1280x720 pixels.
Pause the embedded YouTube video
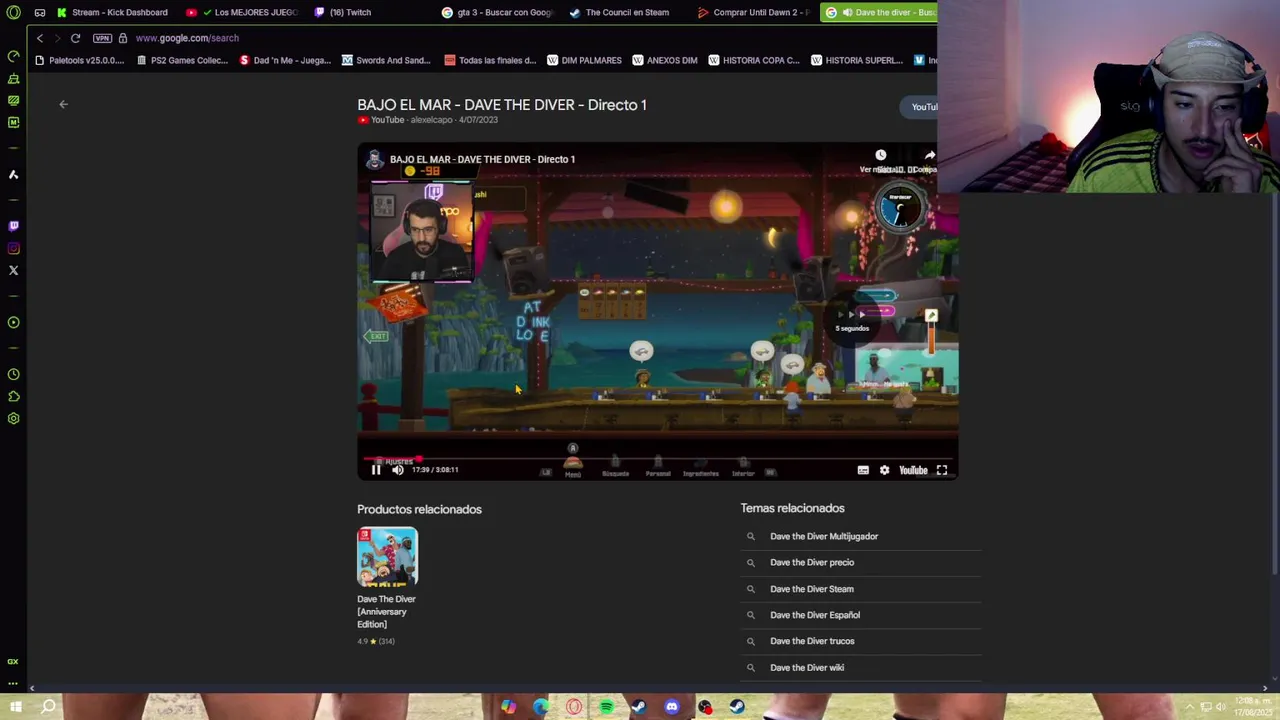coord(376,470)
